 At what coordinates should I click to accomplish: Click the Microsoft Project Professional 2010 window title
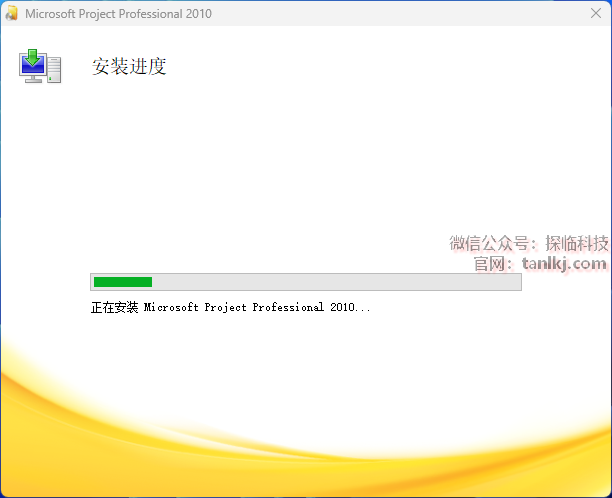(118, 14)
